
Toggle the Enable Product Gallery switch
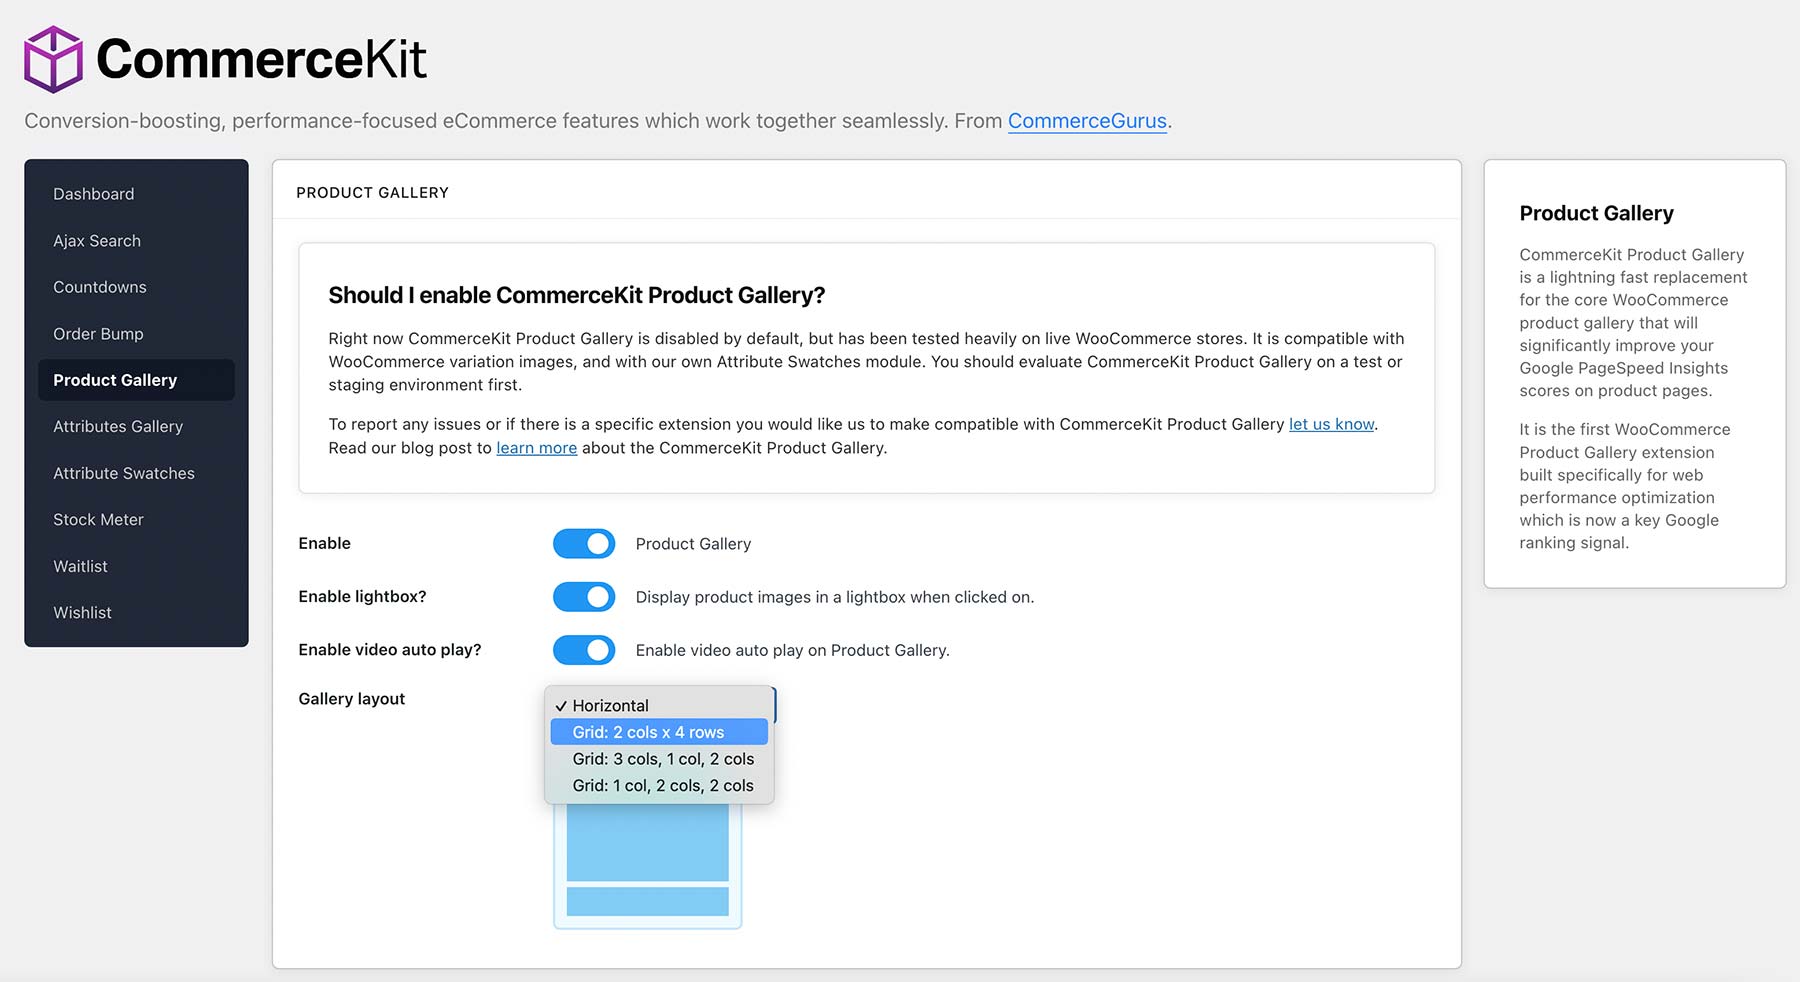(x=584, y=544)
